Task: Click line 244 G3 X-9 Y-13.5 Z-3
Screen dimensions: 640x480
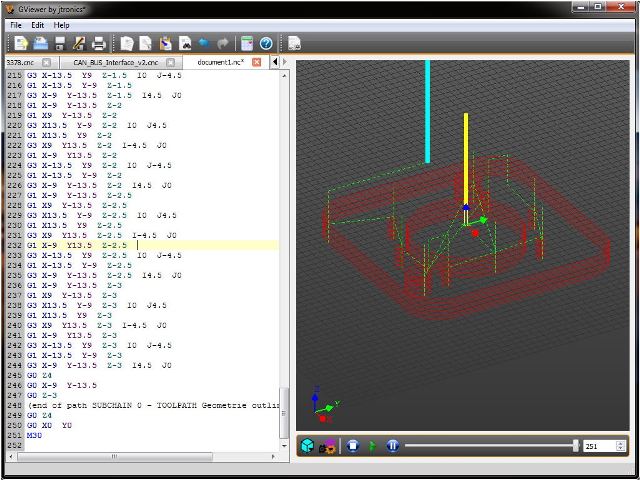Action: click(99, 365)
